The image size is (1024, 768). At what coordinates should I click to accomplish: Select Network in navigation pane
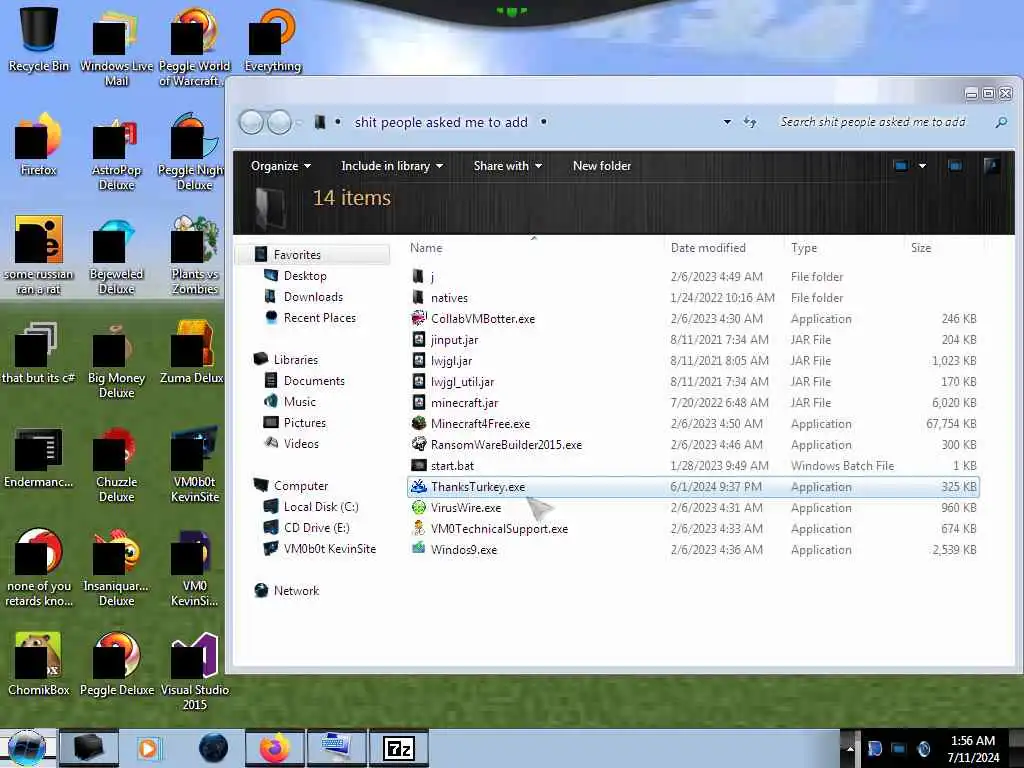(x=296, y=590)
